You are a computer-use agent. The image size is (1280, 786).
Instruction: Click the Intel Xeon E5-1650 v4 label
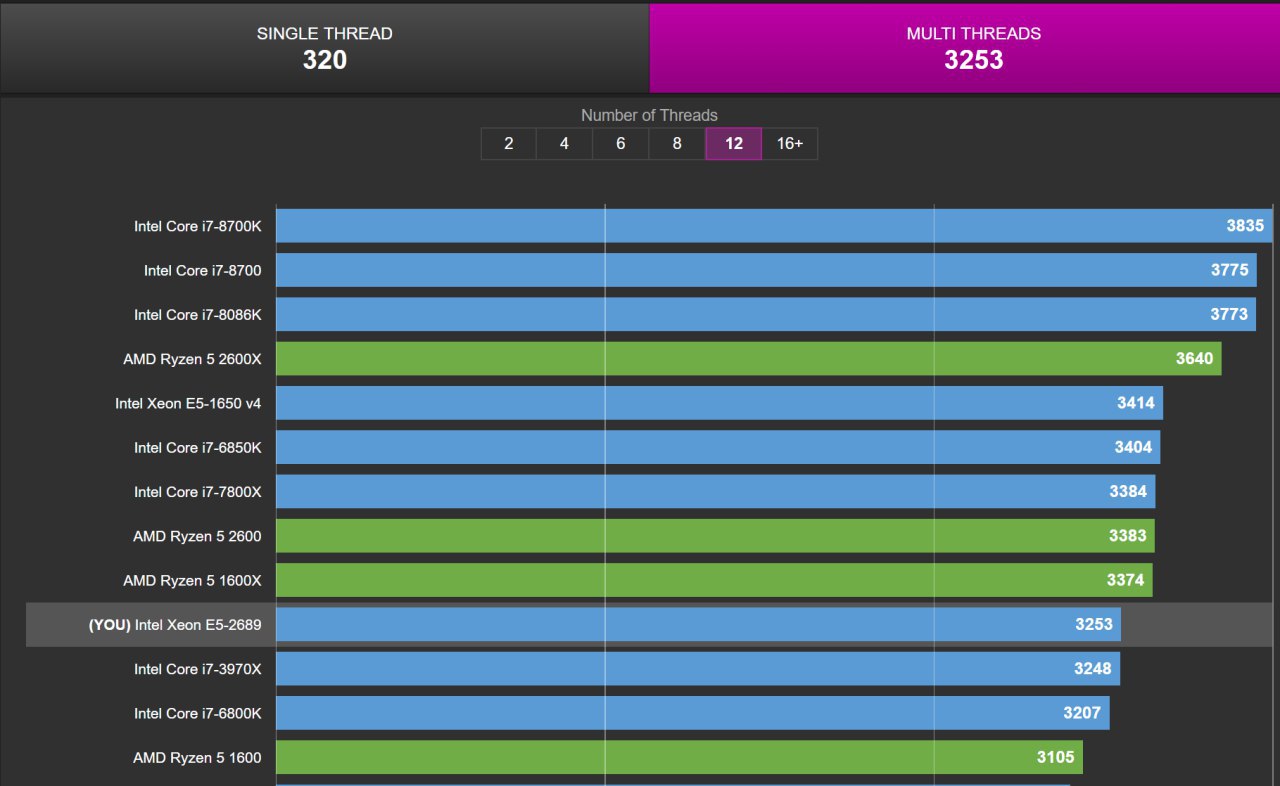[x=188, y=403]
